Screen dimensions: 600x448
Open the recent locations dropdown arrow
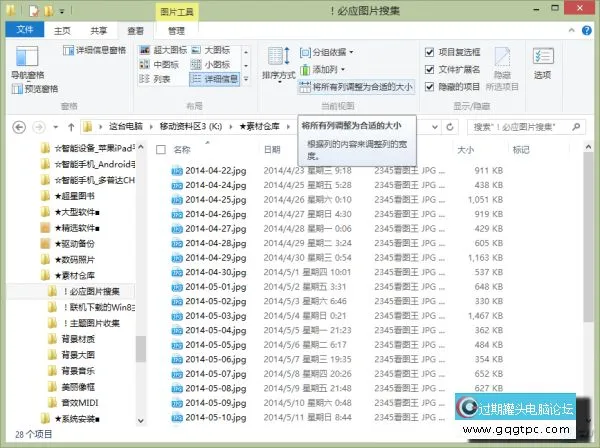pos(55,127)
